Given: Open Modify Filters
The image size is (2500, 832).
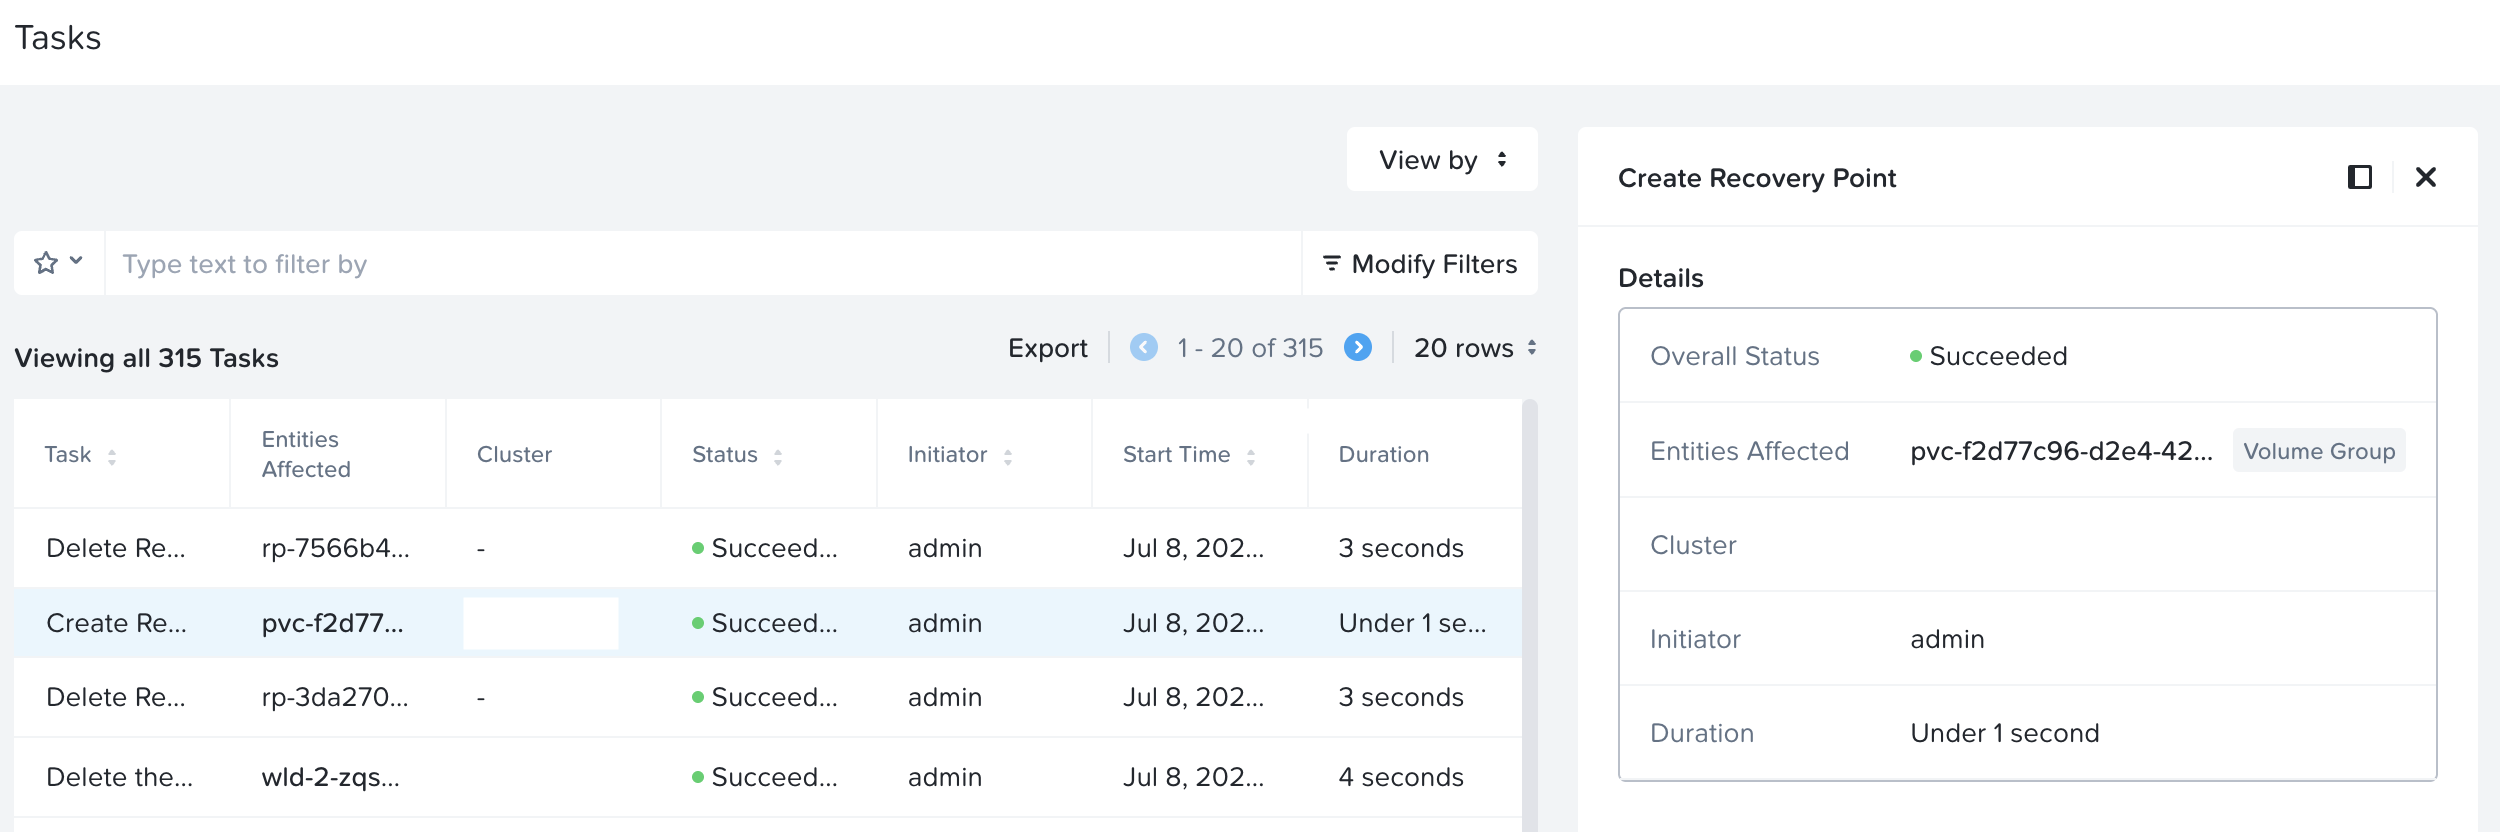Looking at the screenshot, I should pyautogui.click(x=1419, y=264).
